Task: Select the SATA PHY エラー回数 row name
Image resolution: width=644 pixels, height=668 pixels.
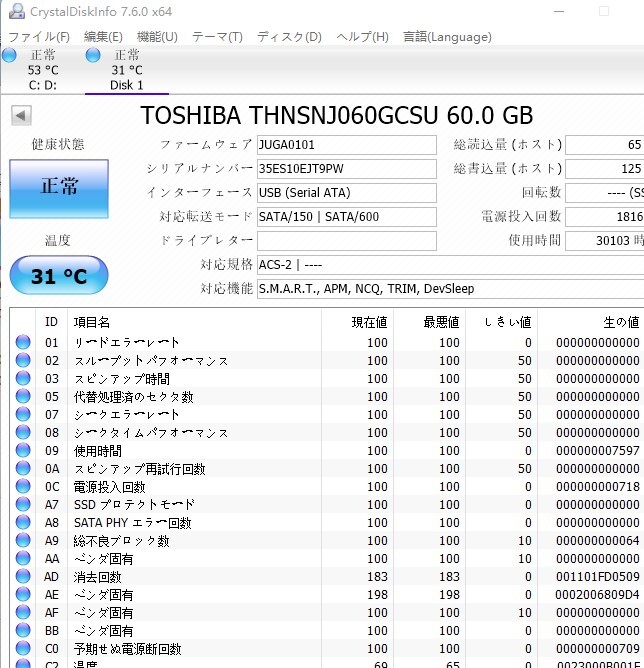Action: [132, 523]
